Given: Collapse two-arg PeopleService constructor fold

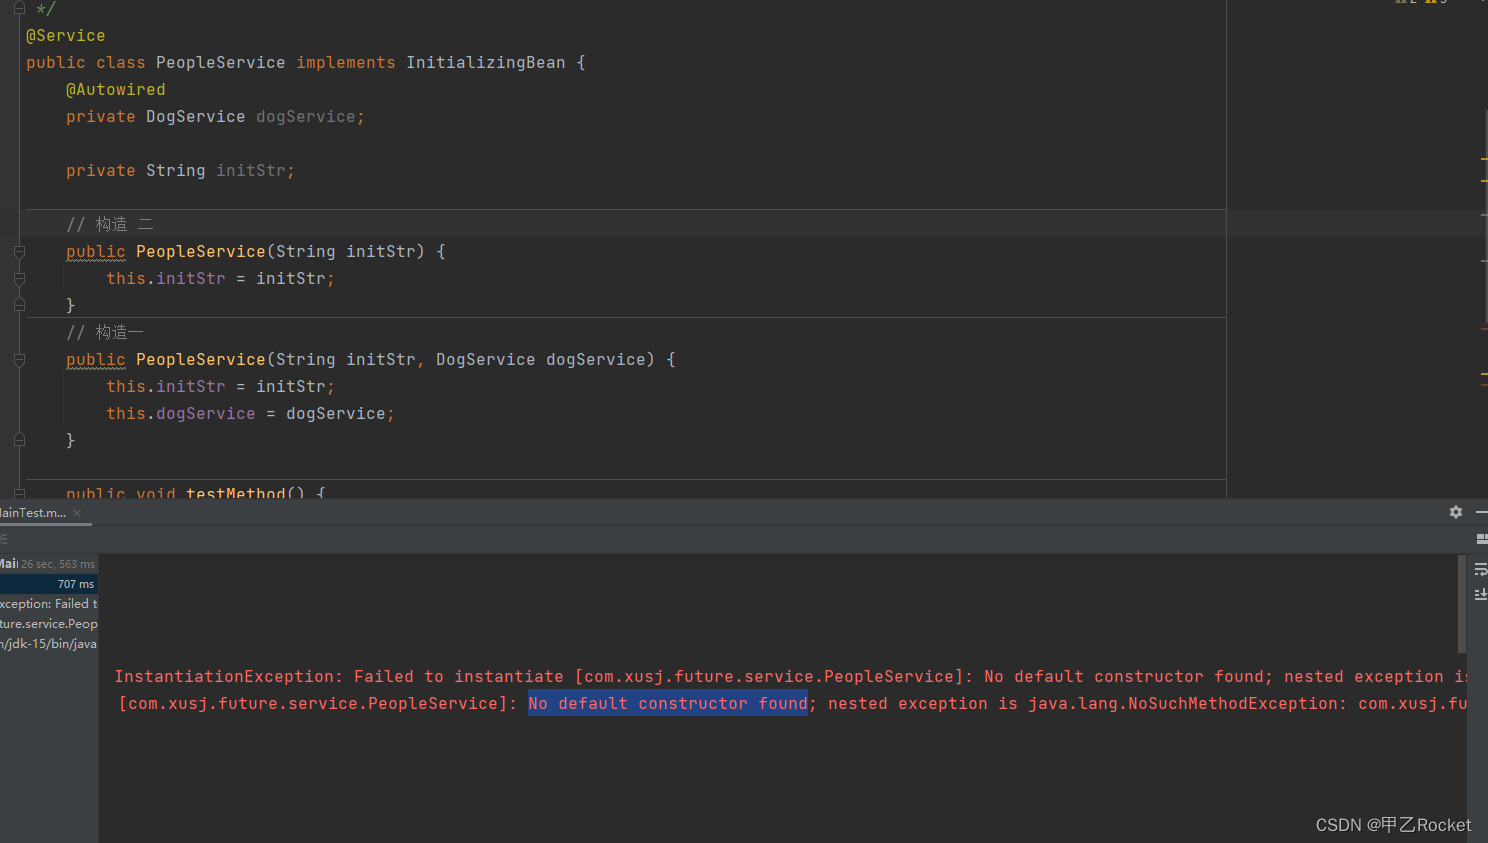Looking at the screenshot, I should 19,360.
